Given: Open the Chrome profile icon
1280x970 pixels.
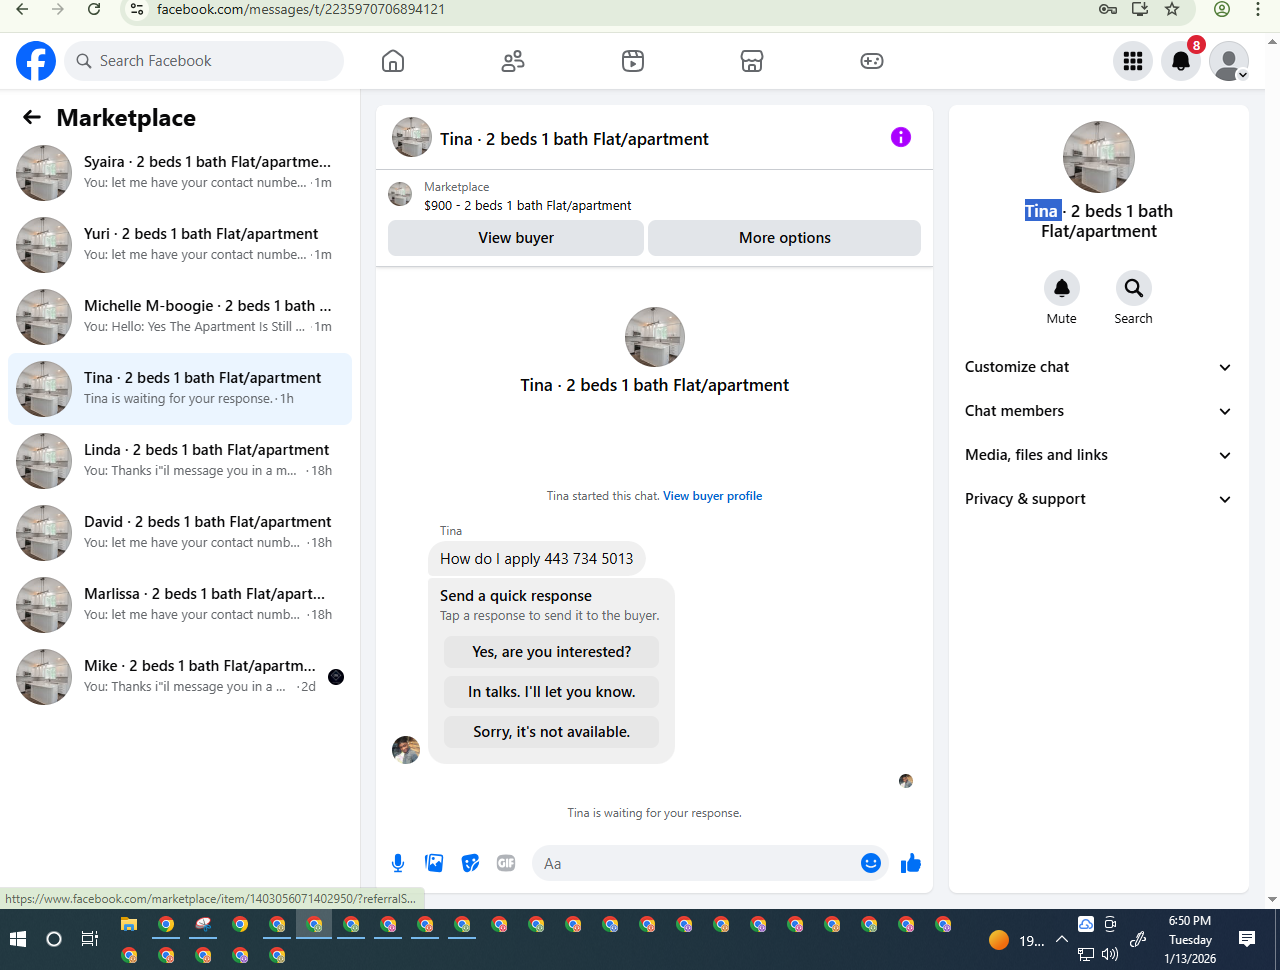Looking at the screenshot, I should [1222, 9].
